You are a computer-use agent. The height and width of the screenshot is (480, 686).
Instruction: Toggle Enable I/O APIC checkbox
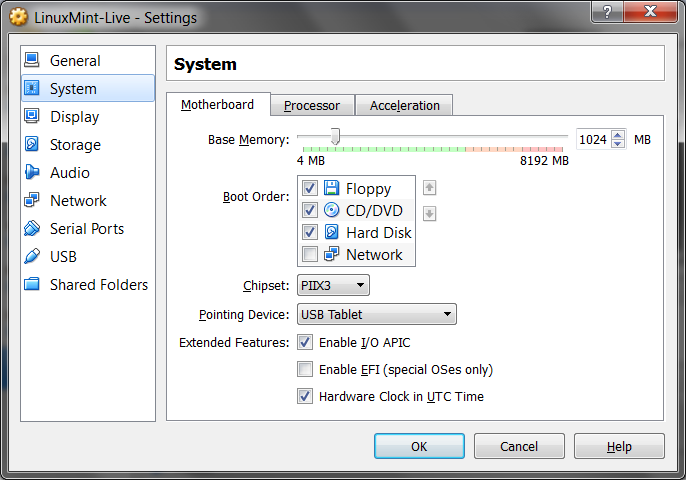tap(305, 342)
